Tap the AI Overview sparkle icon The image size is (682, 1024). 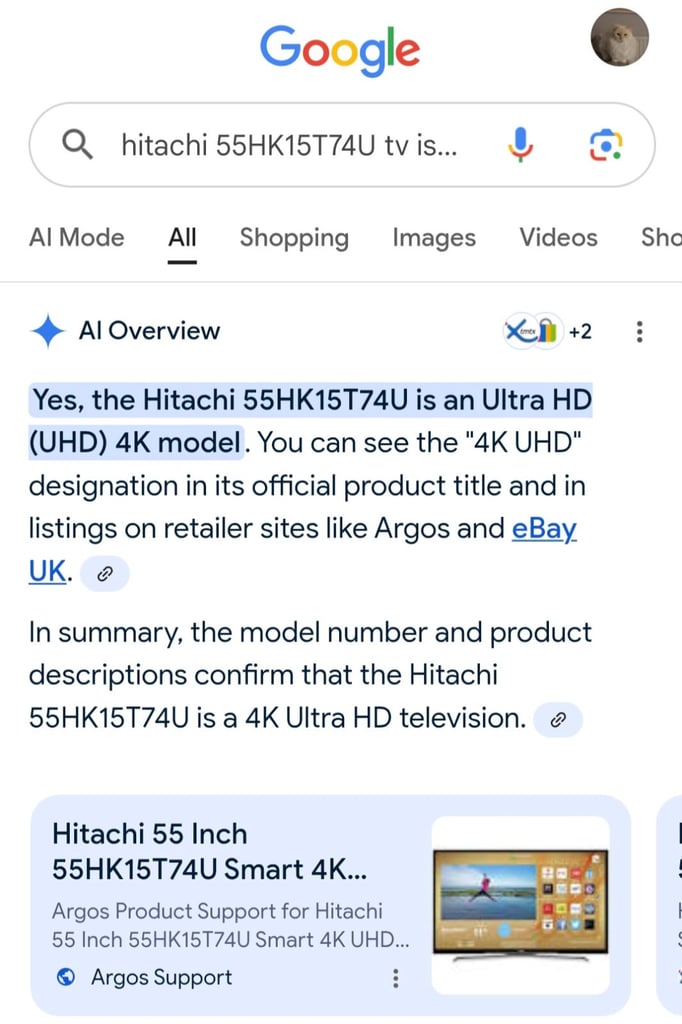coord(48,331)
